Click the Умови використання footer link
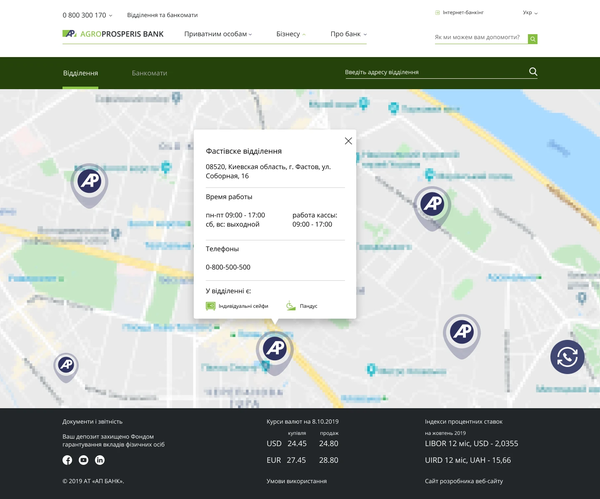Viewport: 600px width, 499px height. point(297,481)
